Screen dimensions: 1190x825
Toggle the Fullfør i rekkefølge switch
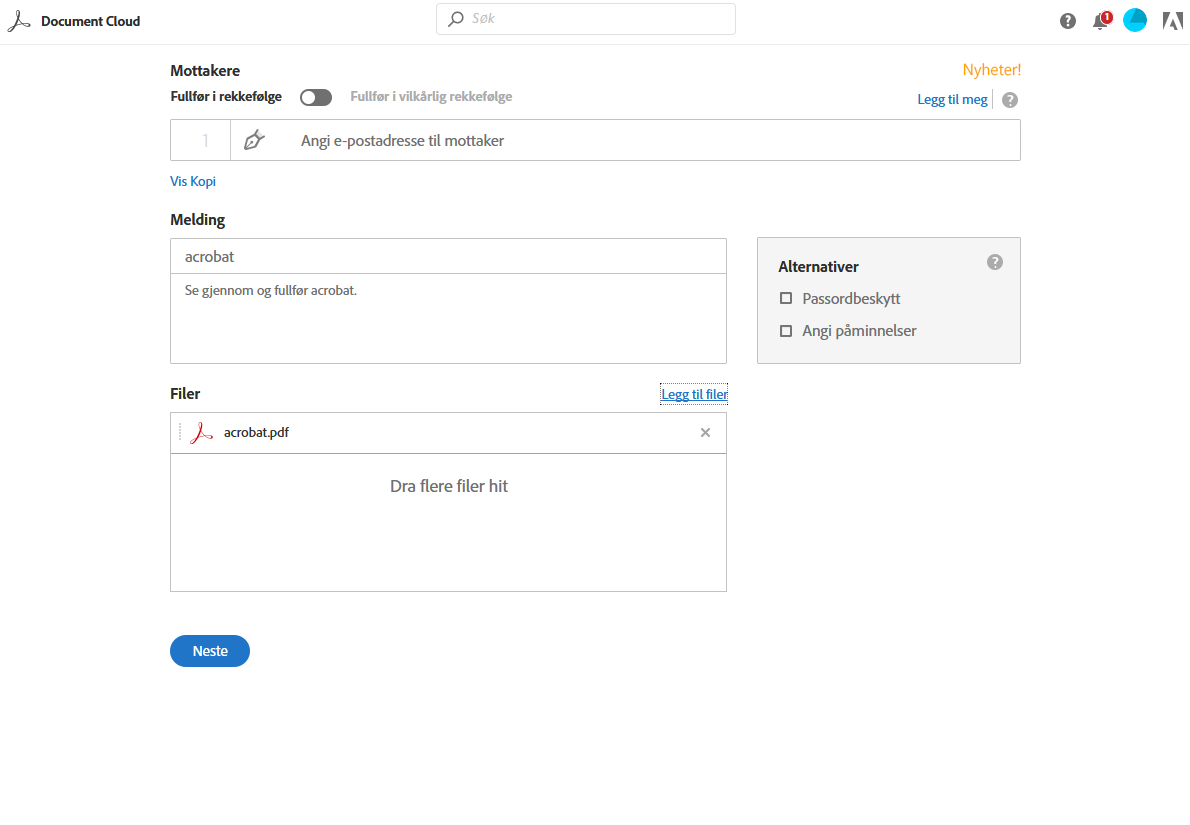pos(316,97)
